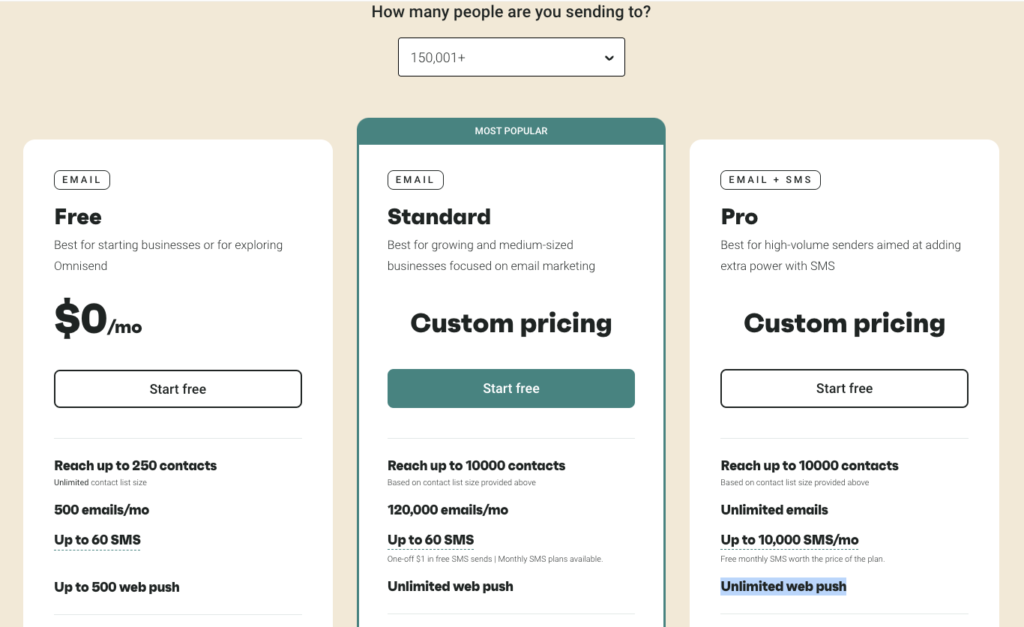Click the $0/mo price on Free plan
This screenshot has height=627, width=1024.
point(98,320)
